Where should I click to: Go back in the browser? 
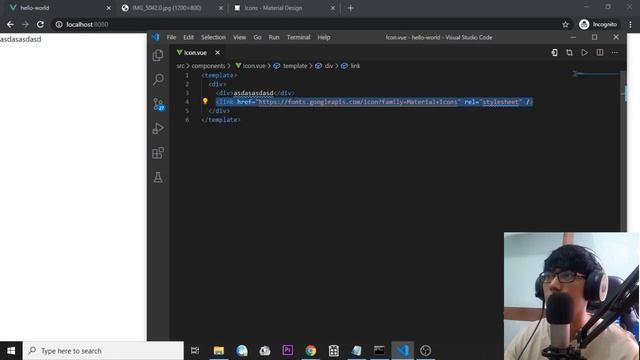click(x=10, y=24)
